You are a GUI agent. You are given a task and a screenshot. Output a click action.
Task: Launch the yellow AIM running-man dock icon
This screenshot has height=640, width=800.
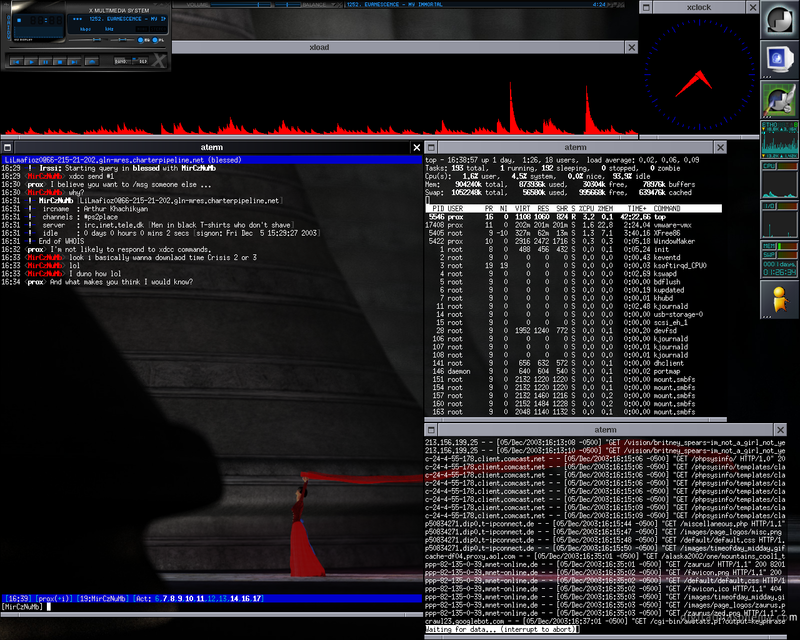pos(780,300)
